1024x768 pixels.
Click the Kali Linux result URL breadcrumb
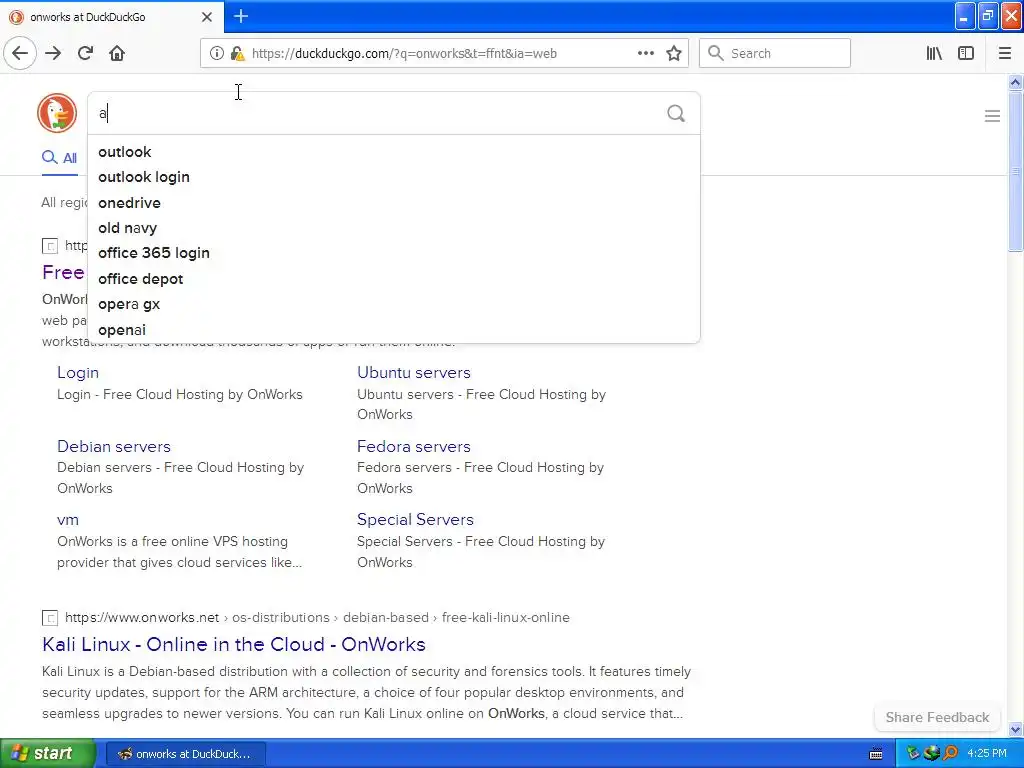[x=317, y=618]
